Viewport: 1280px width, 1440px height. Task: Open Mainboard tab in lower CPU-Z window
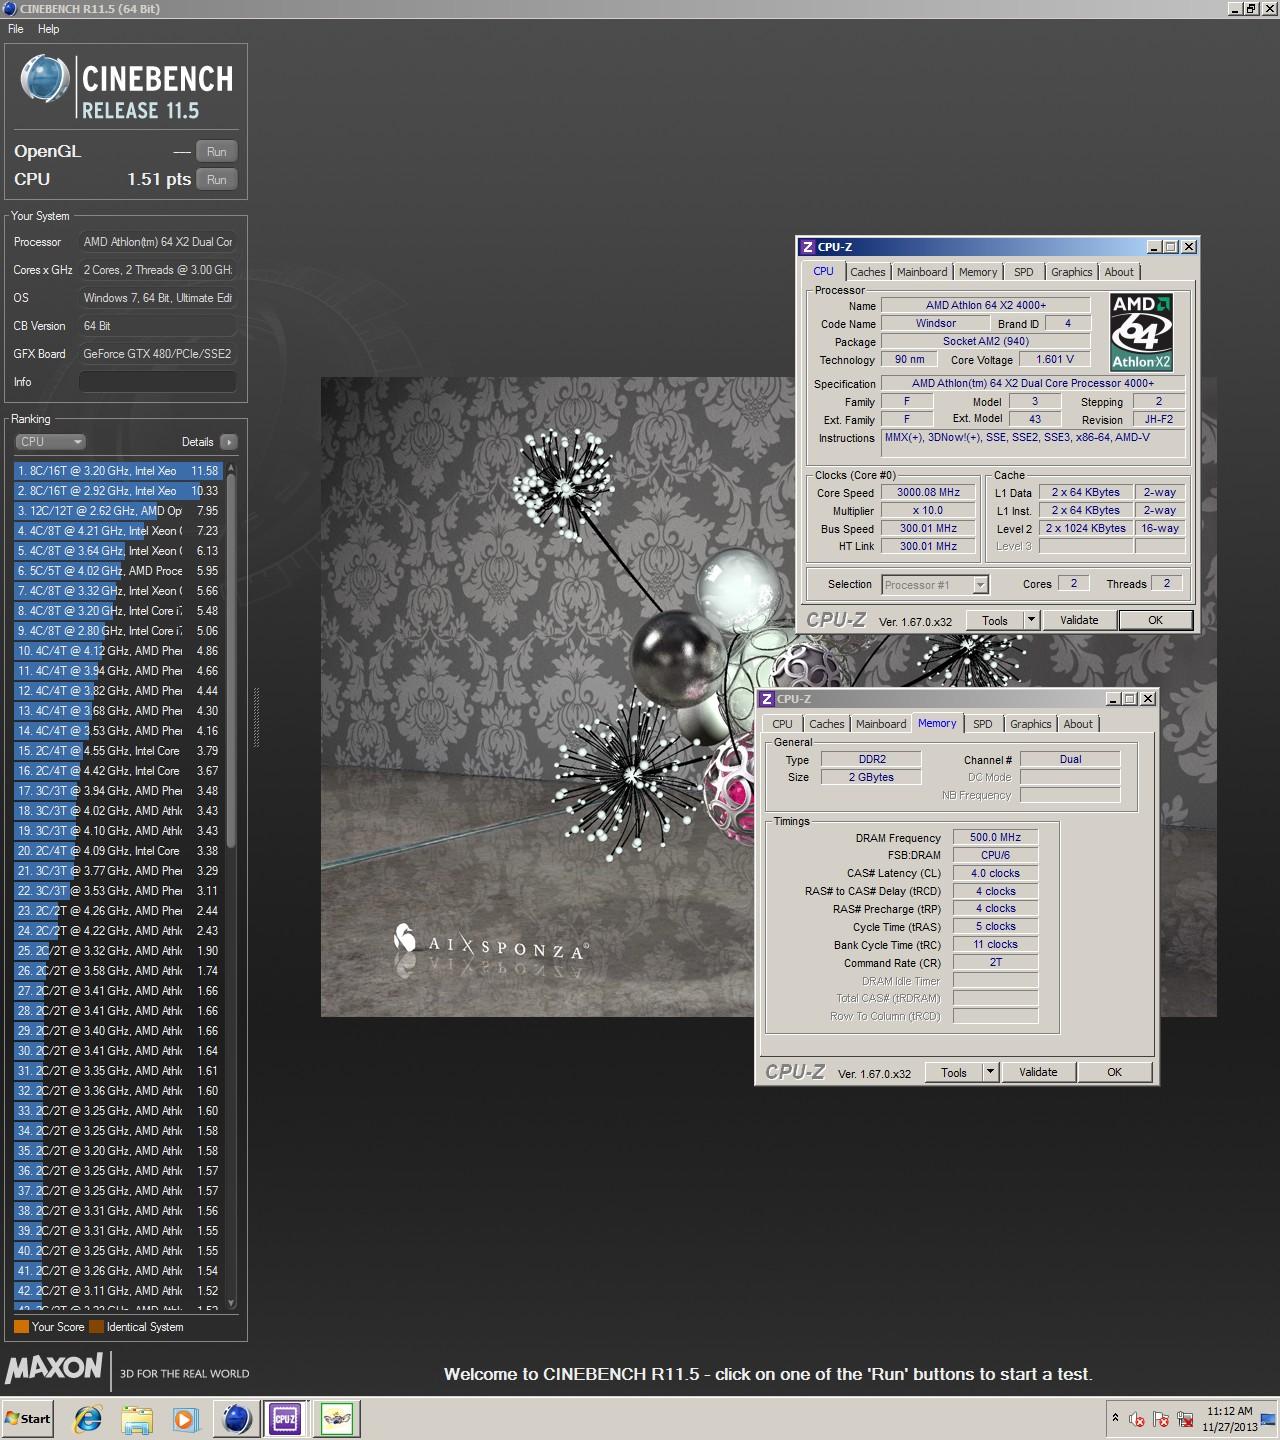pyautogui.click(x=881, y=724)
